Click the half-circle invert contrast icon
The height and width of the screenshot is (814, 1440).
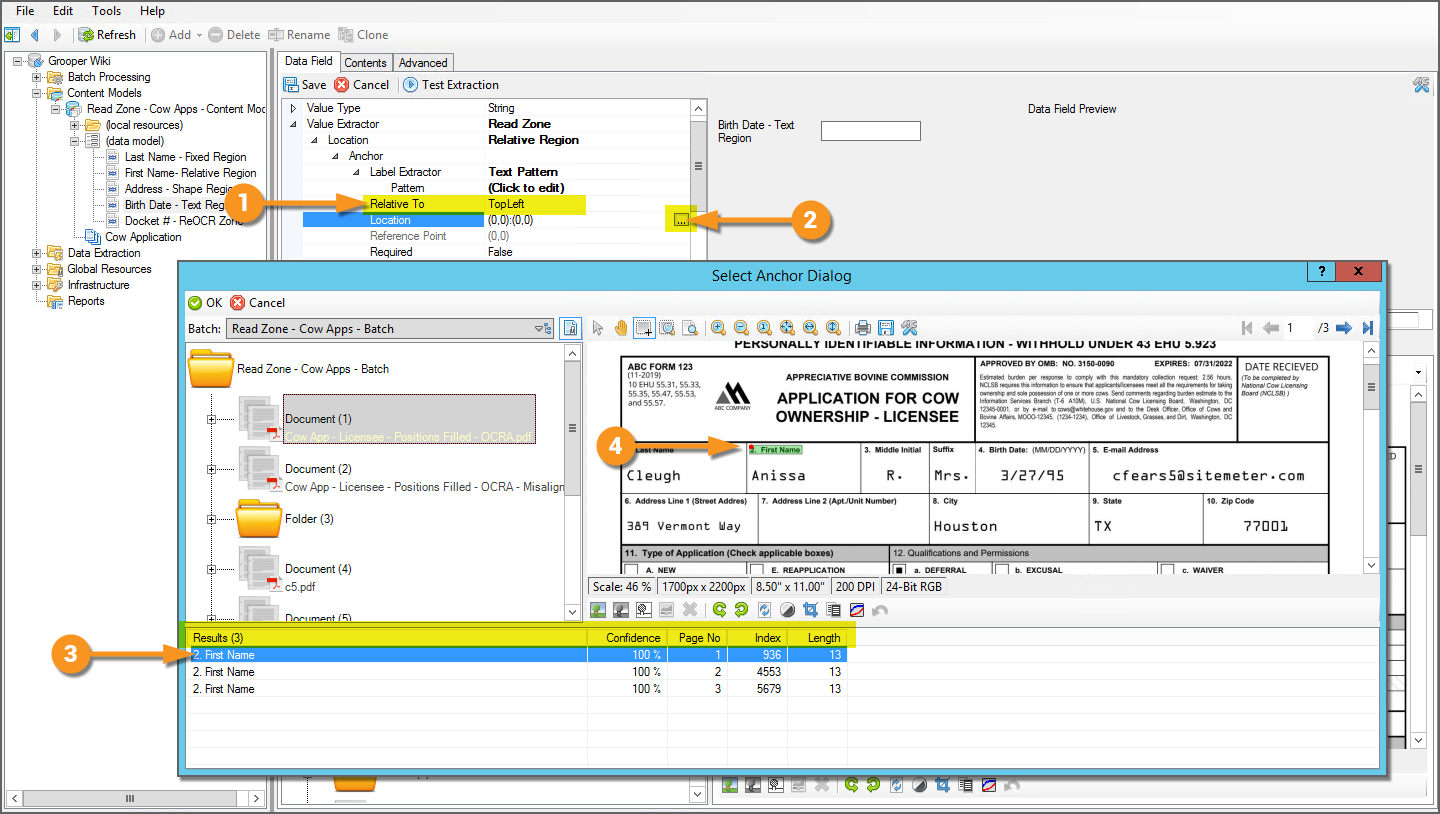point(789,609)
